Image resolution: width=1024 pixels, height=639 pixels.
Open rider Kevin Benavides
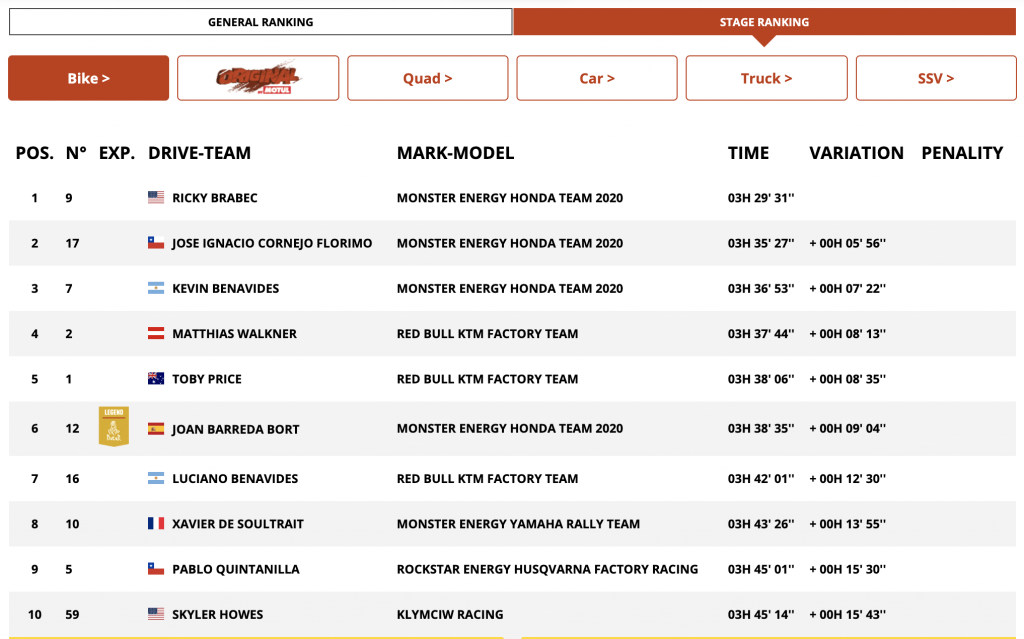pos(225,288)
